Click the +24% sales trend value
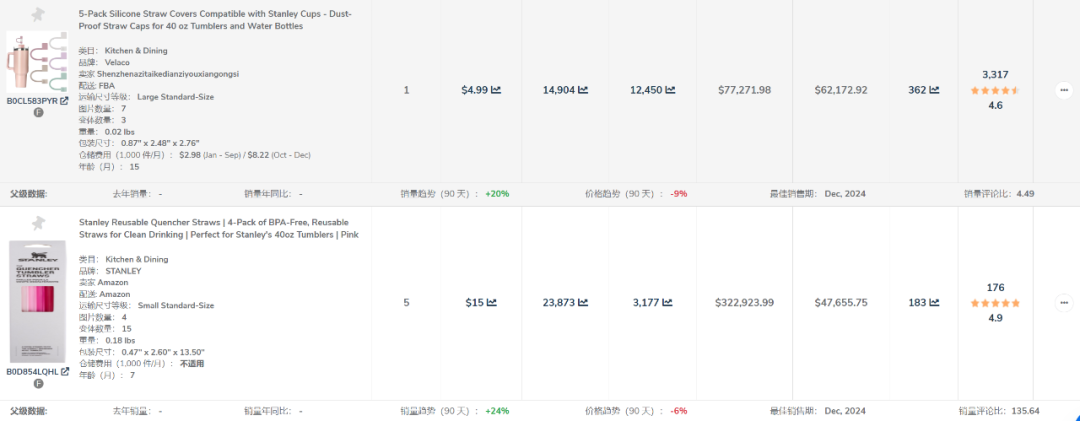 point(497,411)
